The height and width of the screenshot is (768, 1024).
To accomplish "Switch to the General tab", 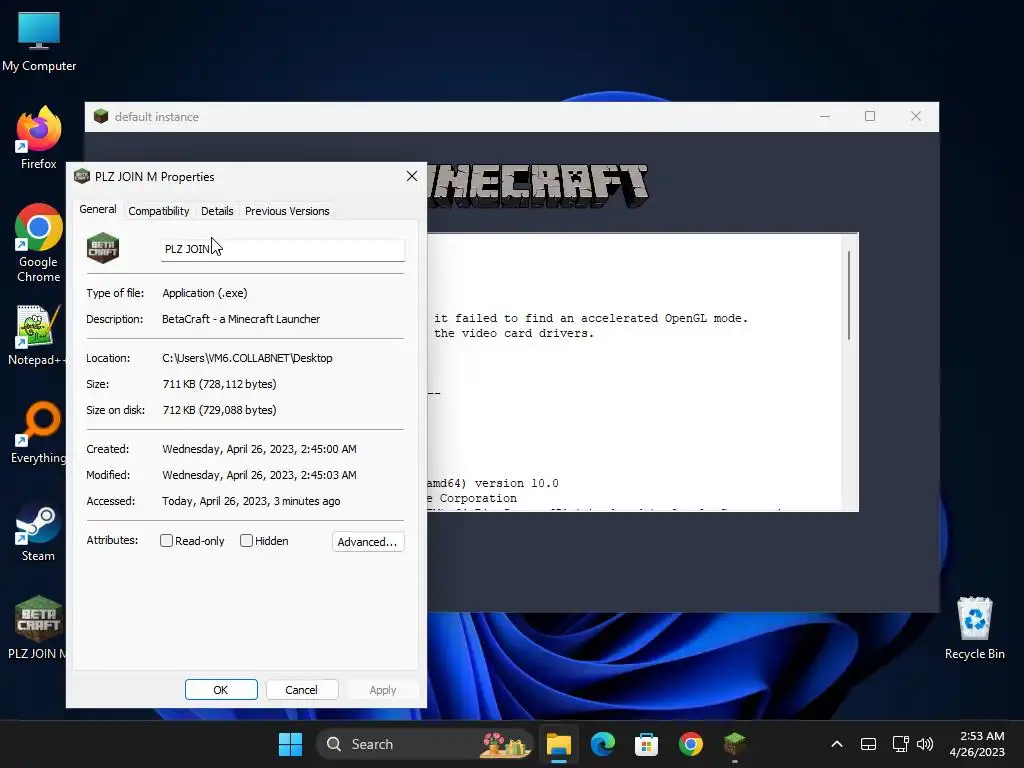I will 98,210.
